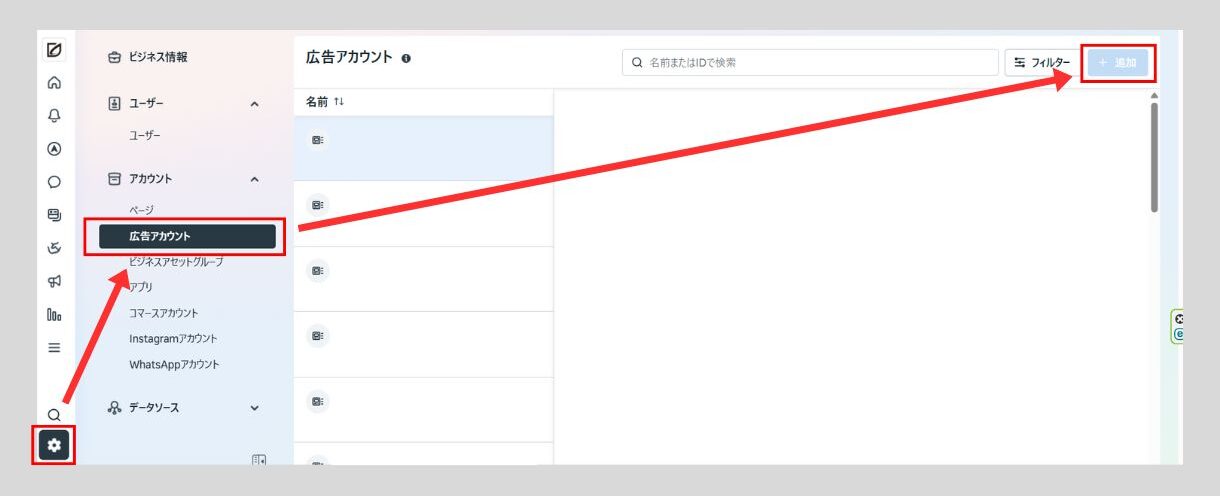The width and height of the screenshot is (1220, 496).
Task: Collapse the ユーザー section chevron
Action: (x=254, y=104)
